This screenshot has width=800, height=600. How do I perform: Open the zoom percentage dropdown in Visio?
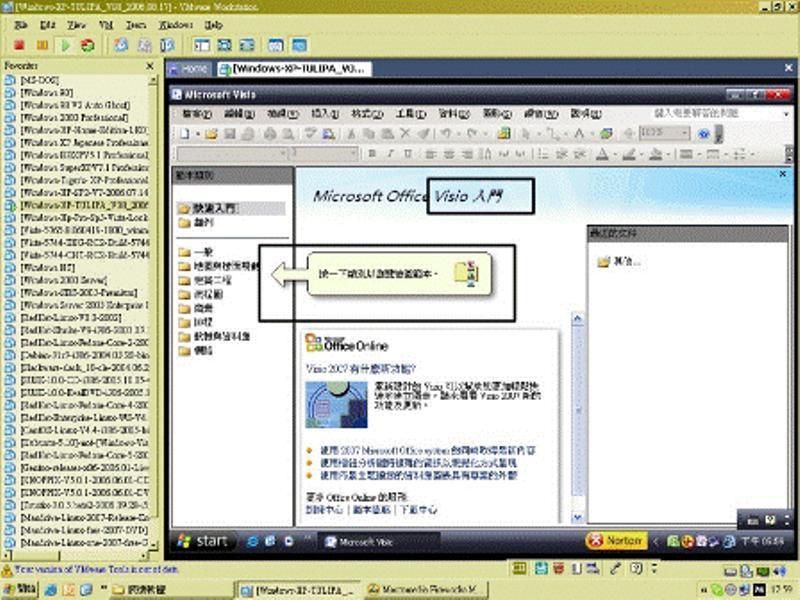pyautogui.click(x=684, y=134)
